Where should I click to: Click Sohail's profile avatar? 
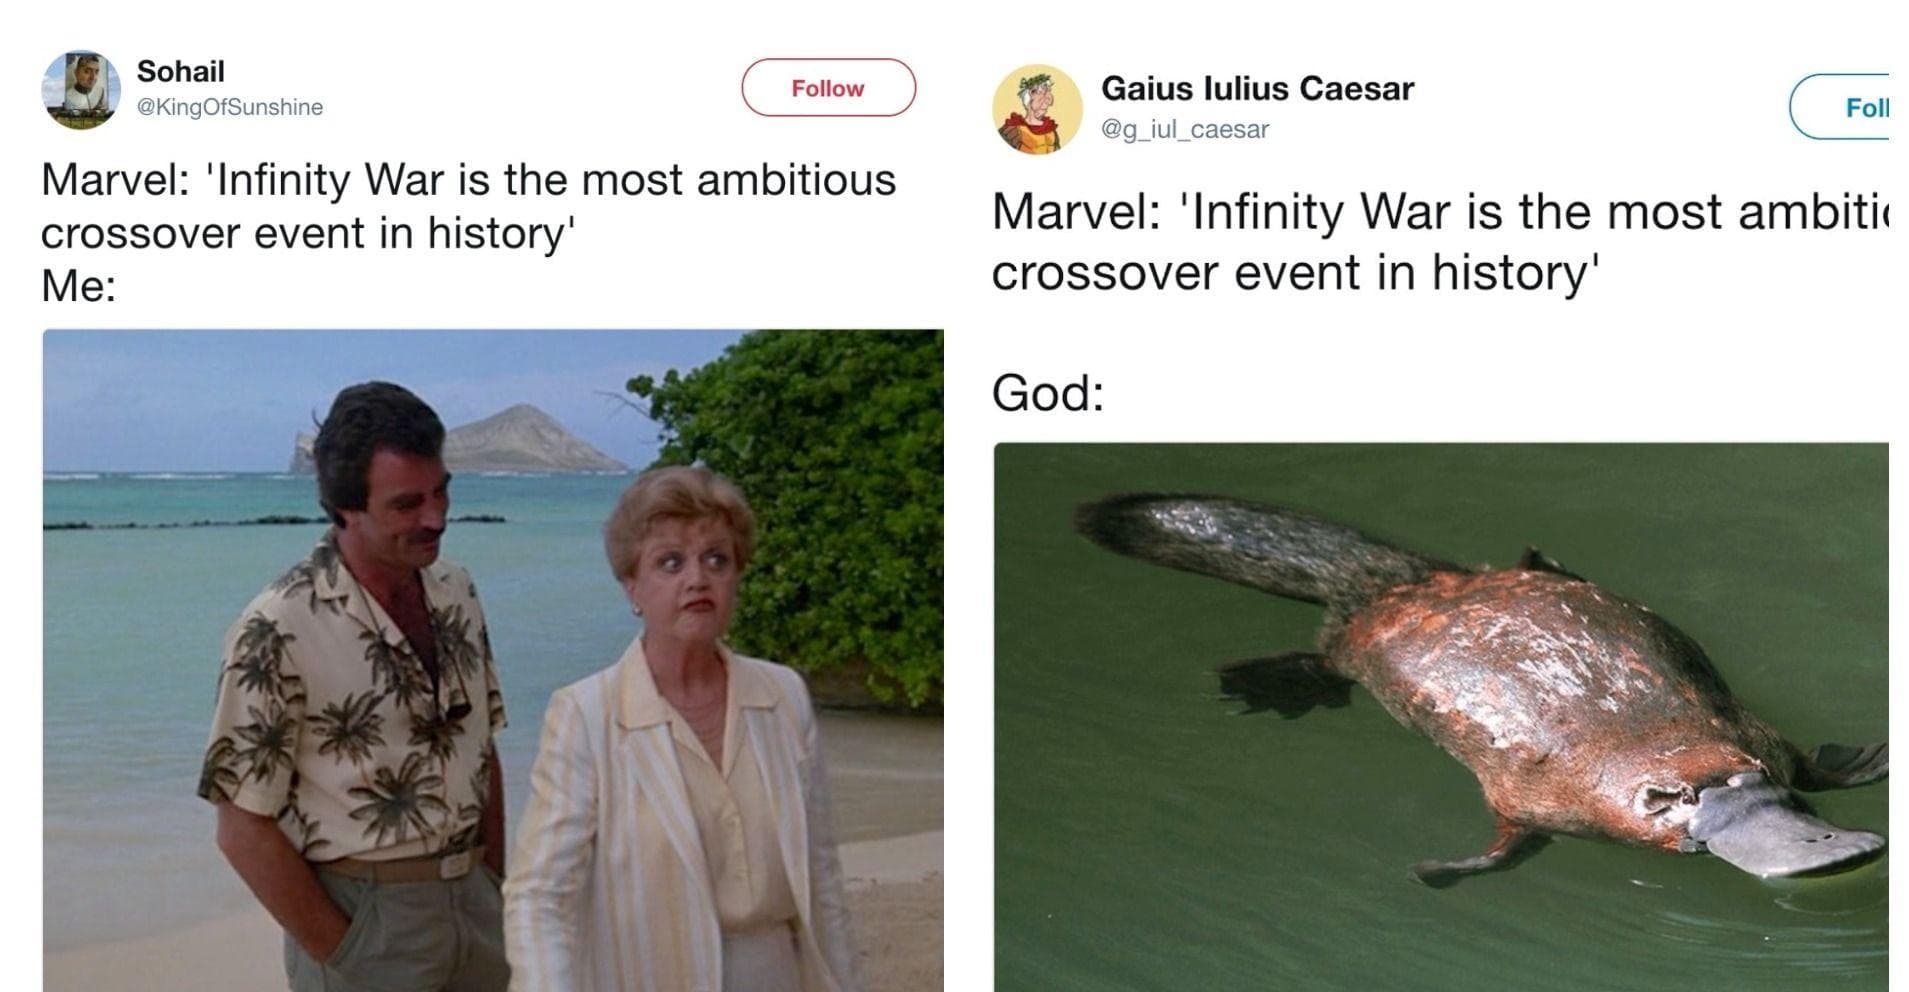(81, 90)
